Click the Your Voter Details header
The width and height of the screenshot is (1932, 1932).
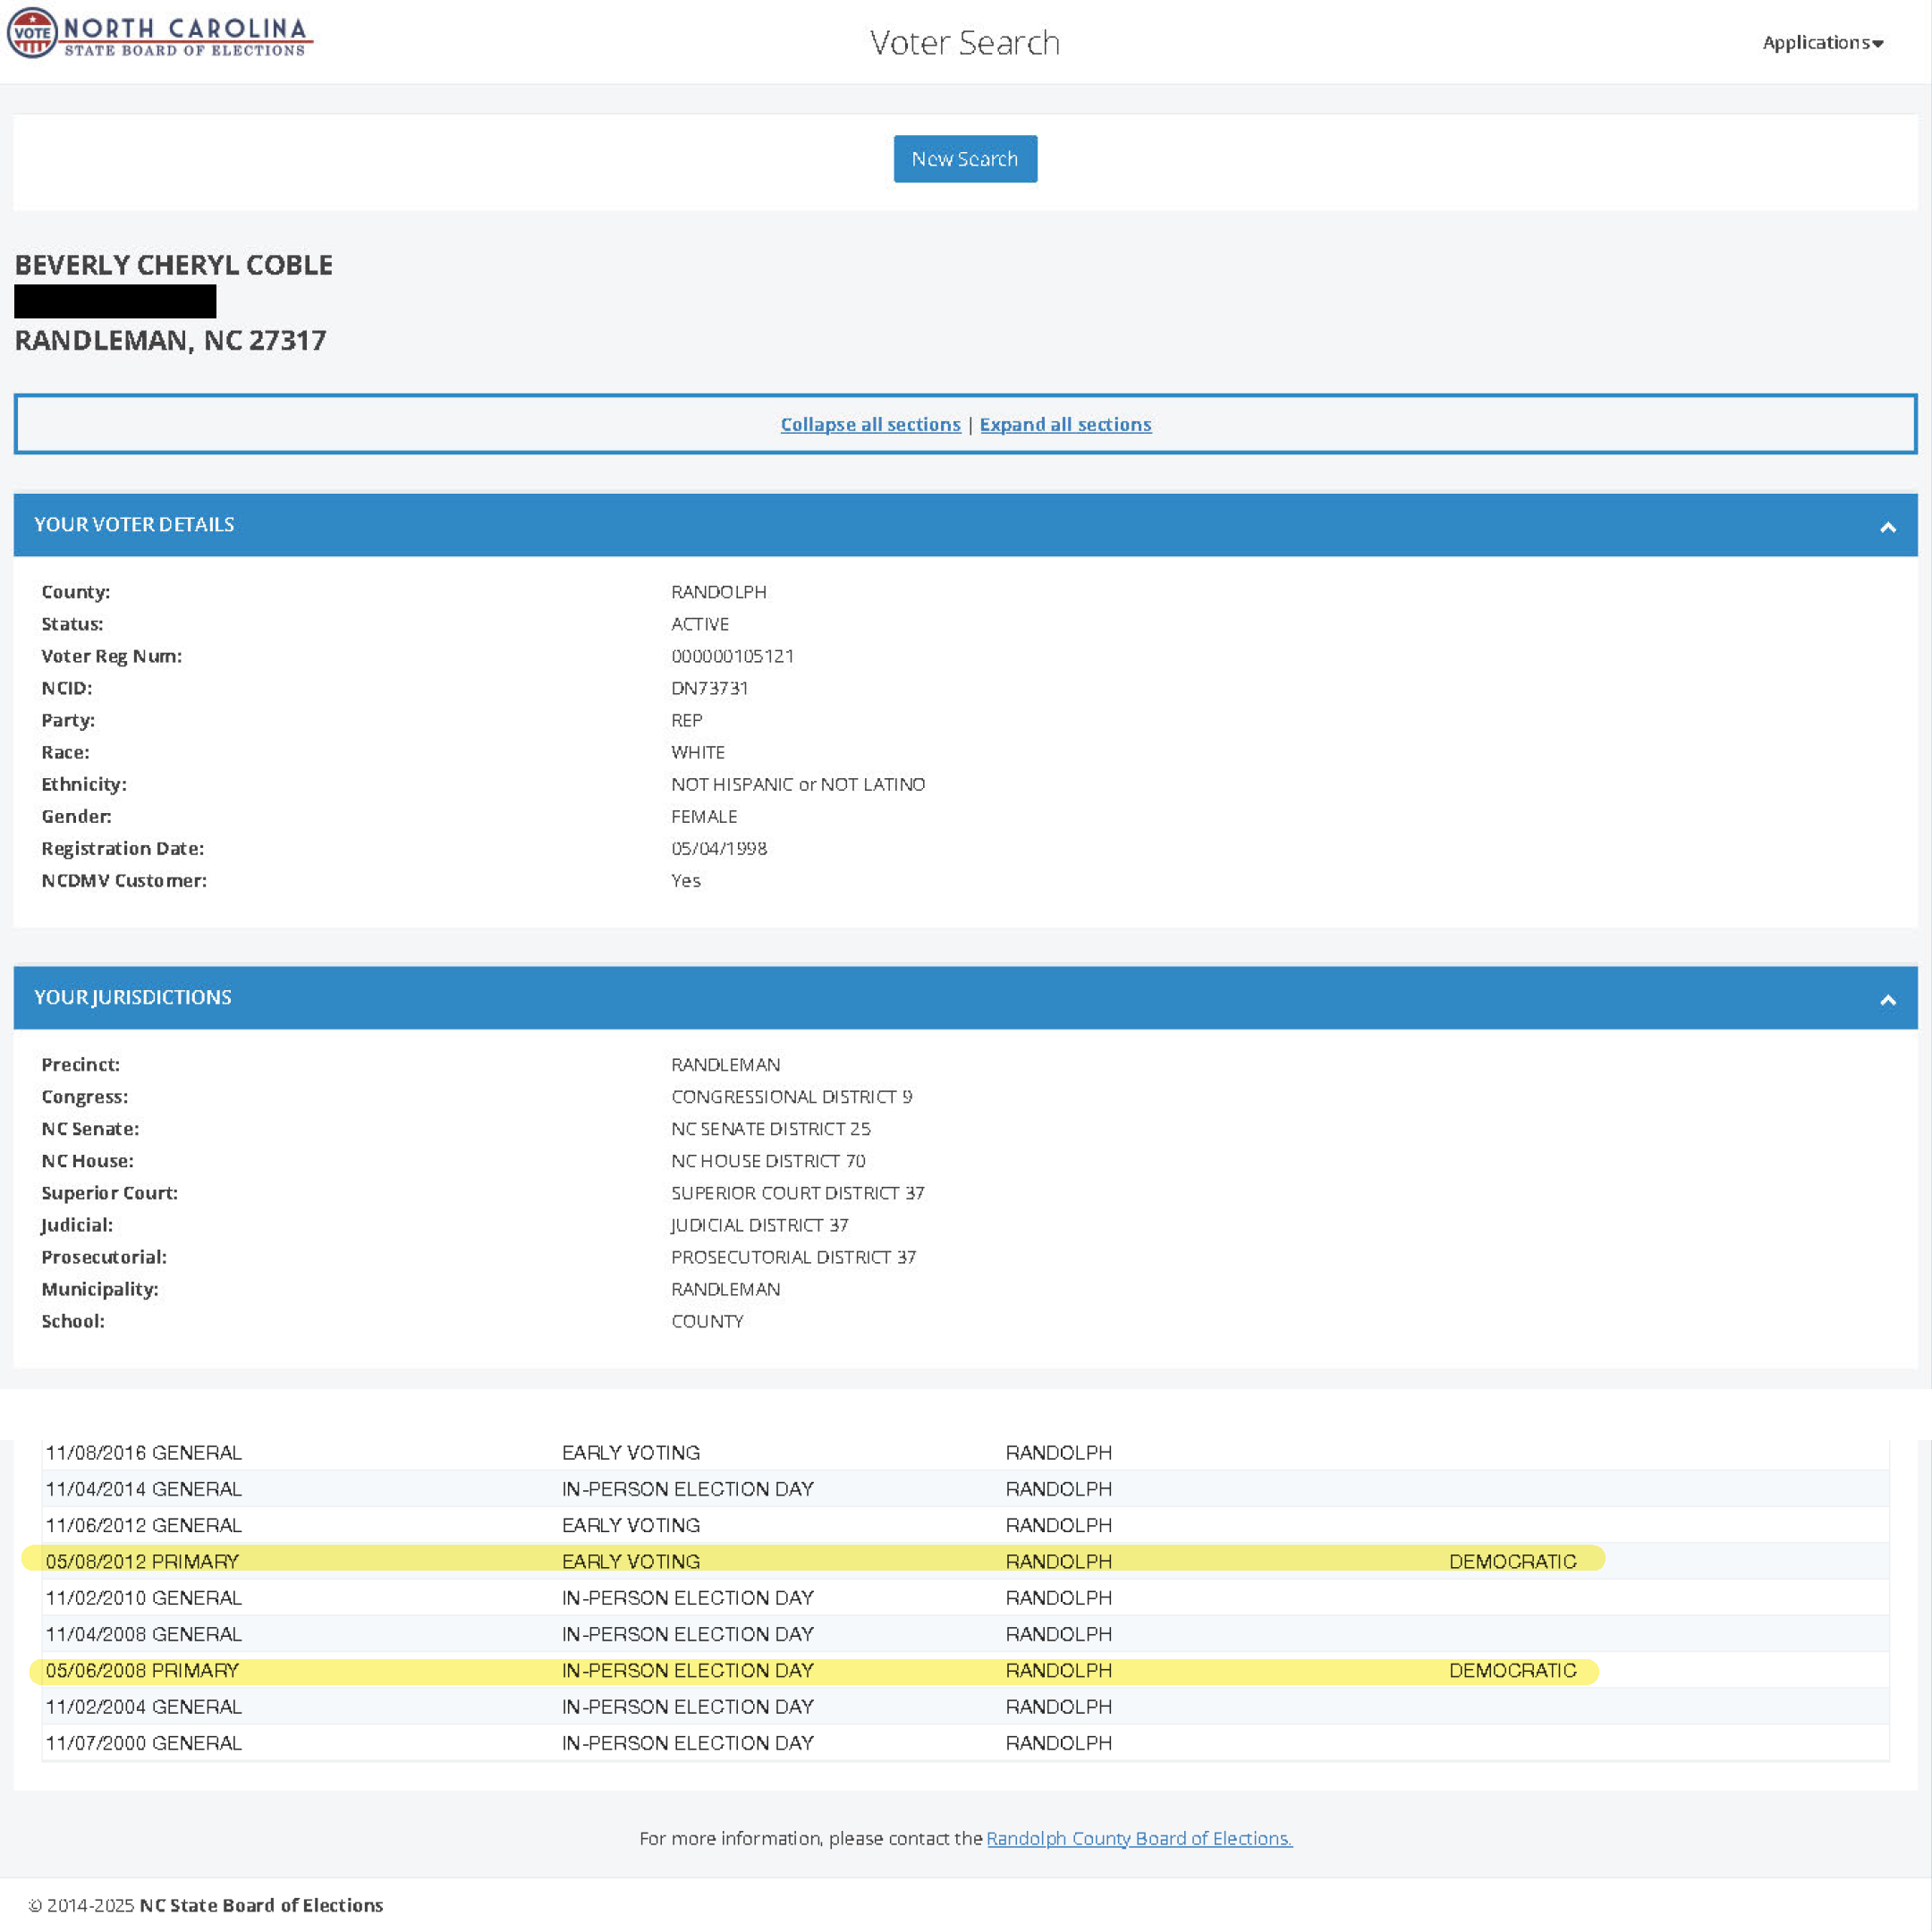[134, 525]
